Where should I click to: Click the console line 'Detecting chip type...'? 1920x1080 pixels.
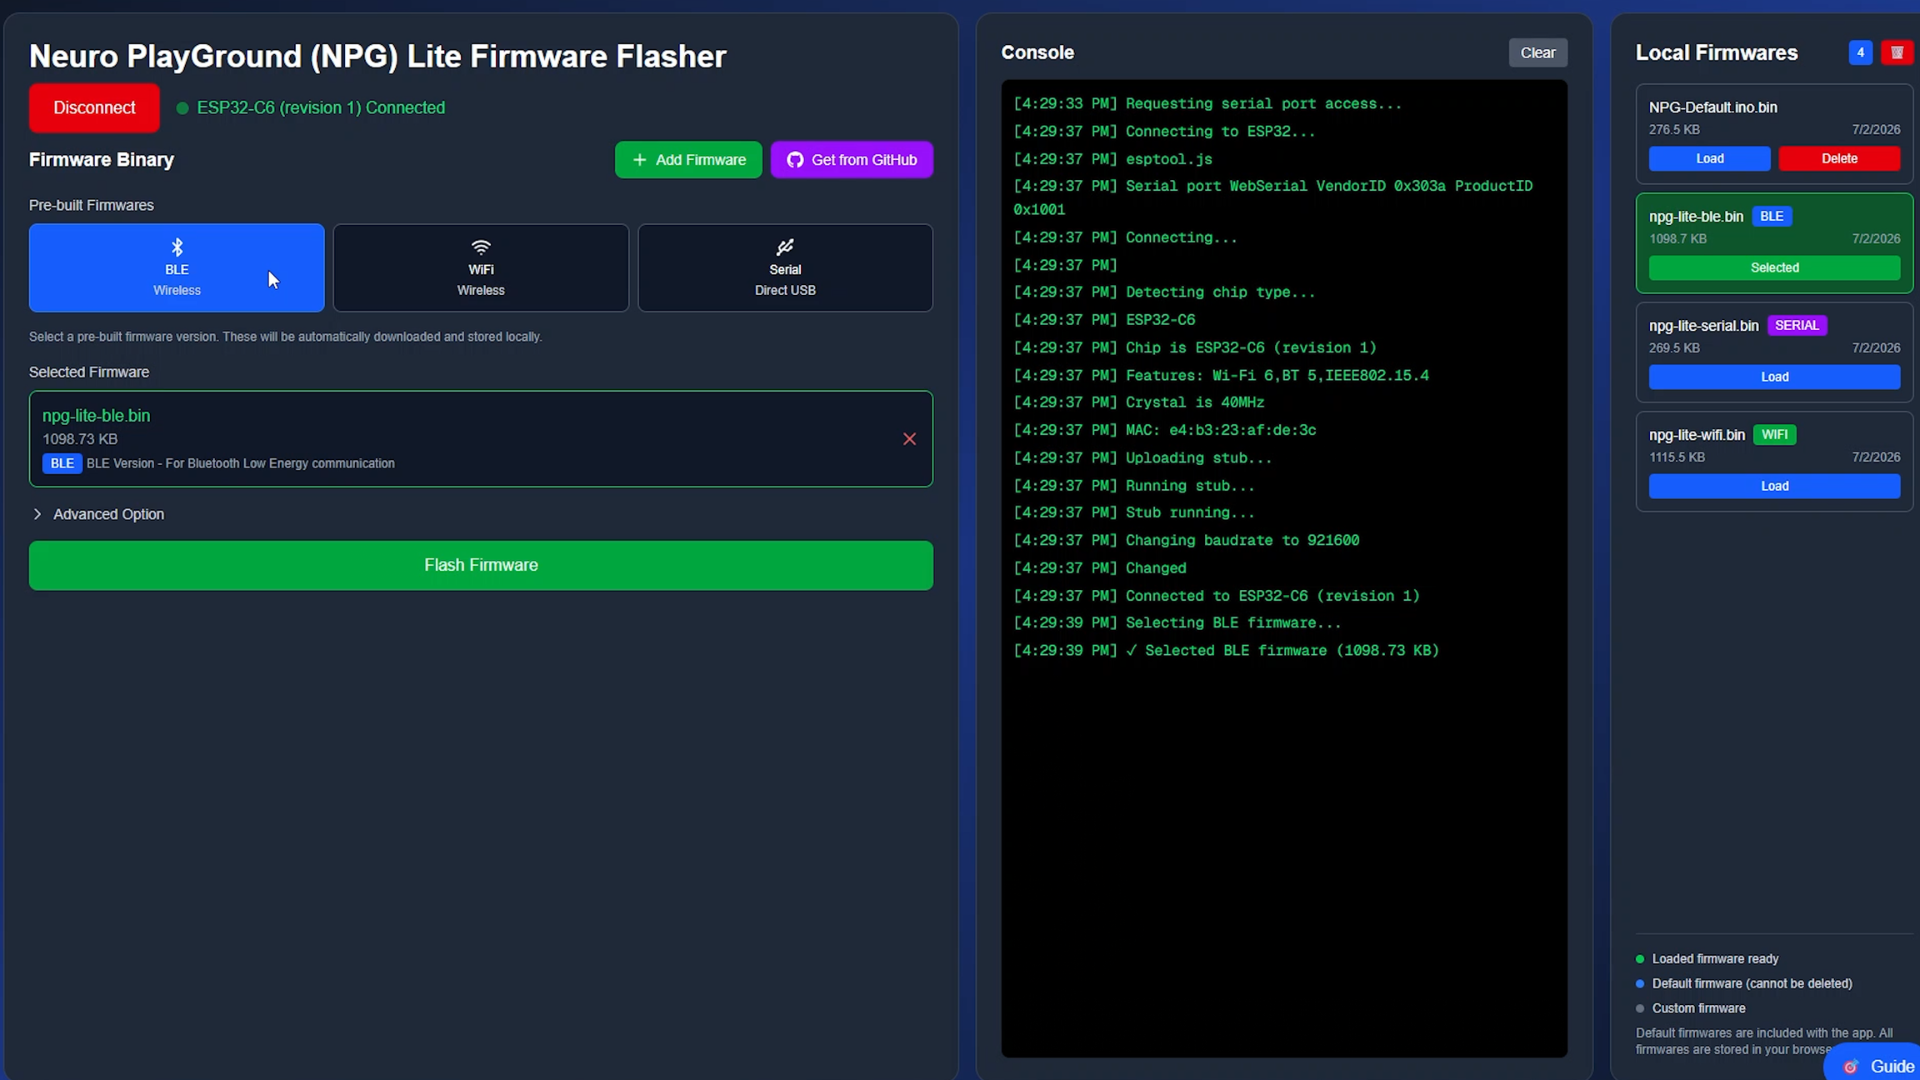(x=1220, y=292)
